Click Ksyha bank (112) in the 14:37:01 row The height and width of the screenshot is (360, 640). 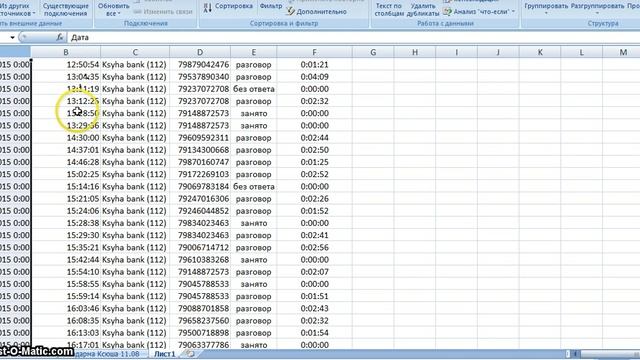pos(135,150)
